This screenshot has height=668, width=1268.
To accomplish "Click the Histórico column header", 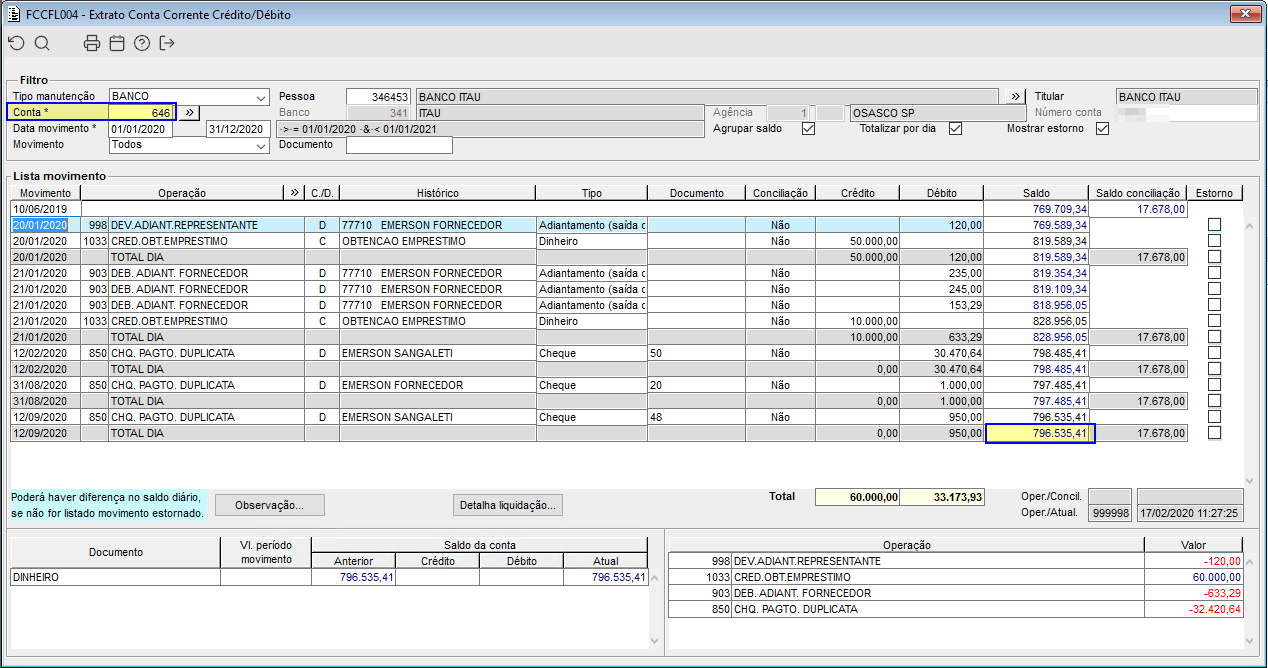I will (438, 193).
